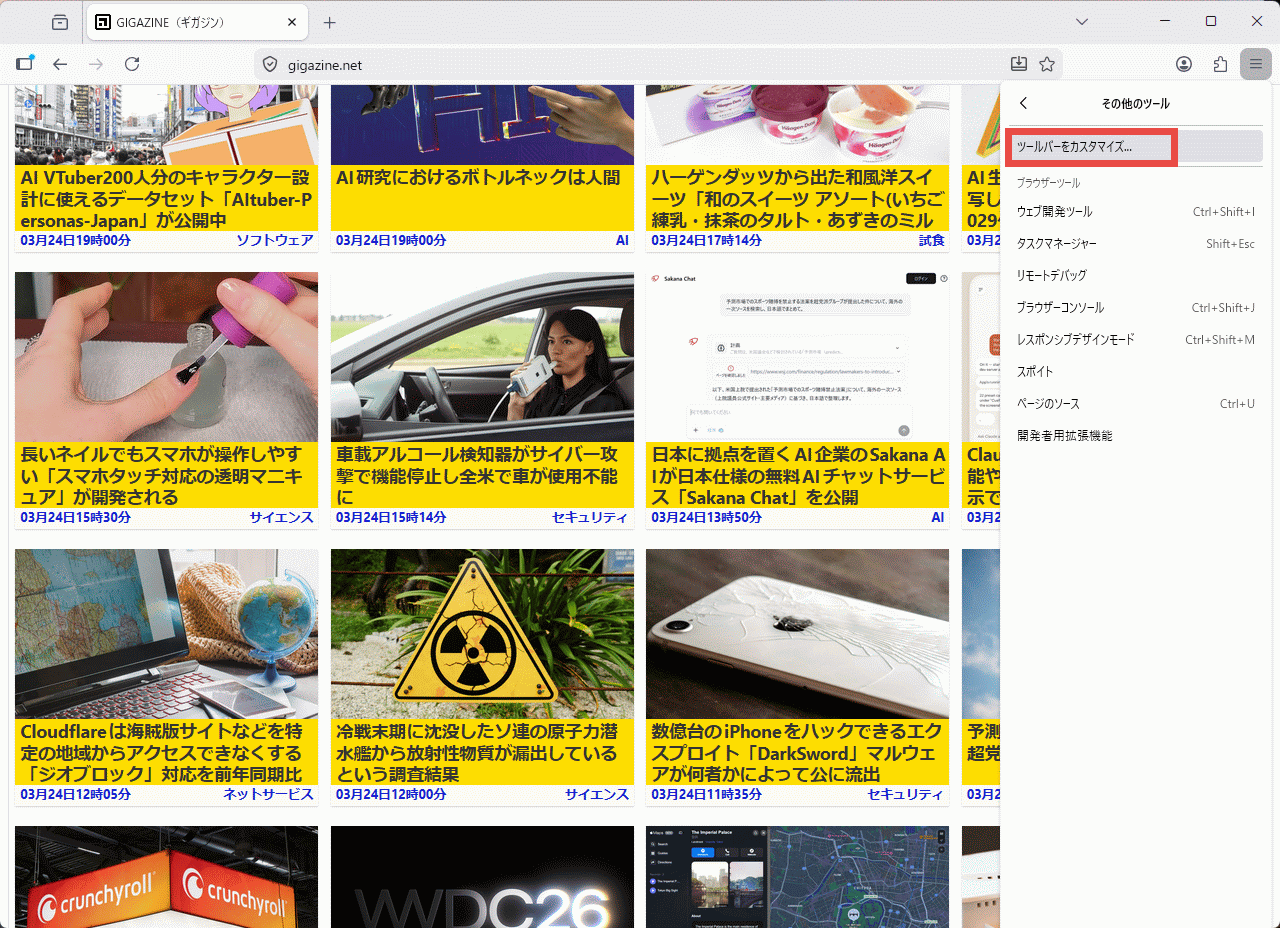Reload the page with refresh icon
This screenshot has height=928, width=1280.
pos(132,64)
